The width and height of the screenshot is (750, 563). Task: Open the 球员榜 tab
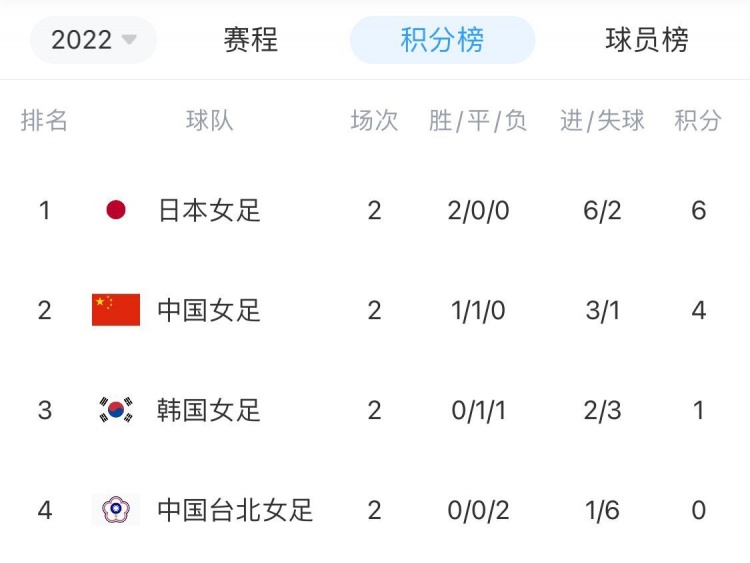click(x=647, y=40)
